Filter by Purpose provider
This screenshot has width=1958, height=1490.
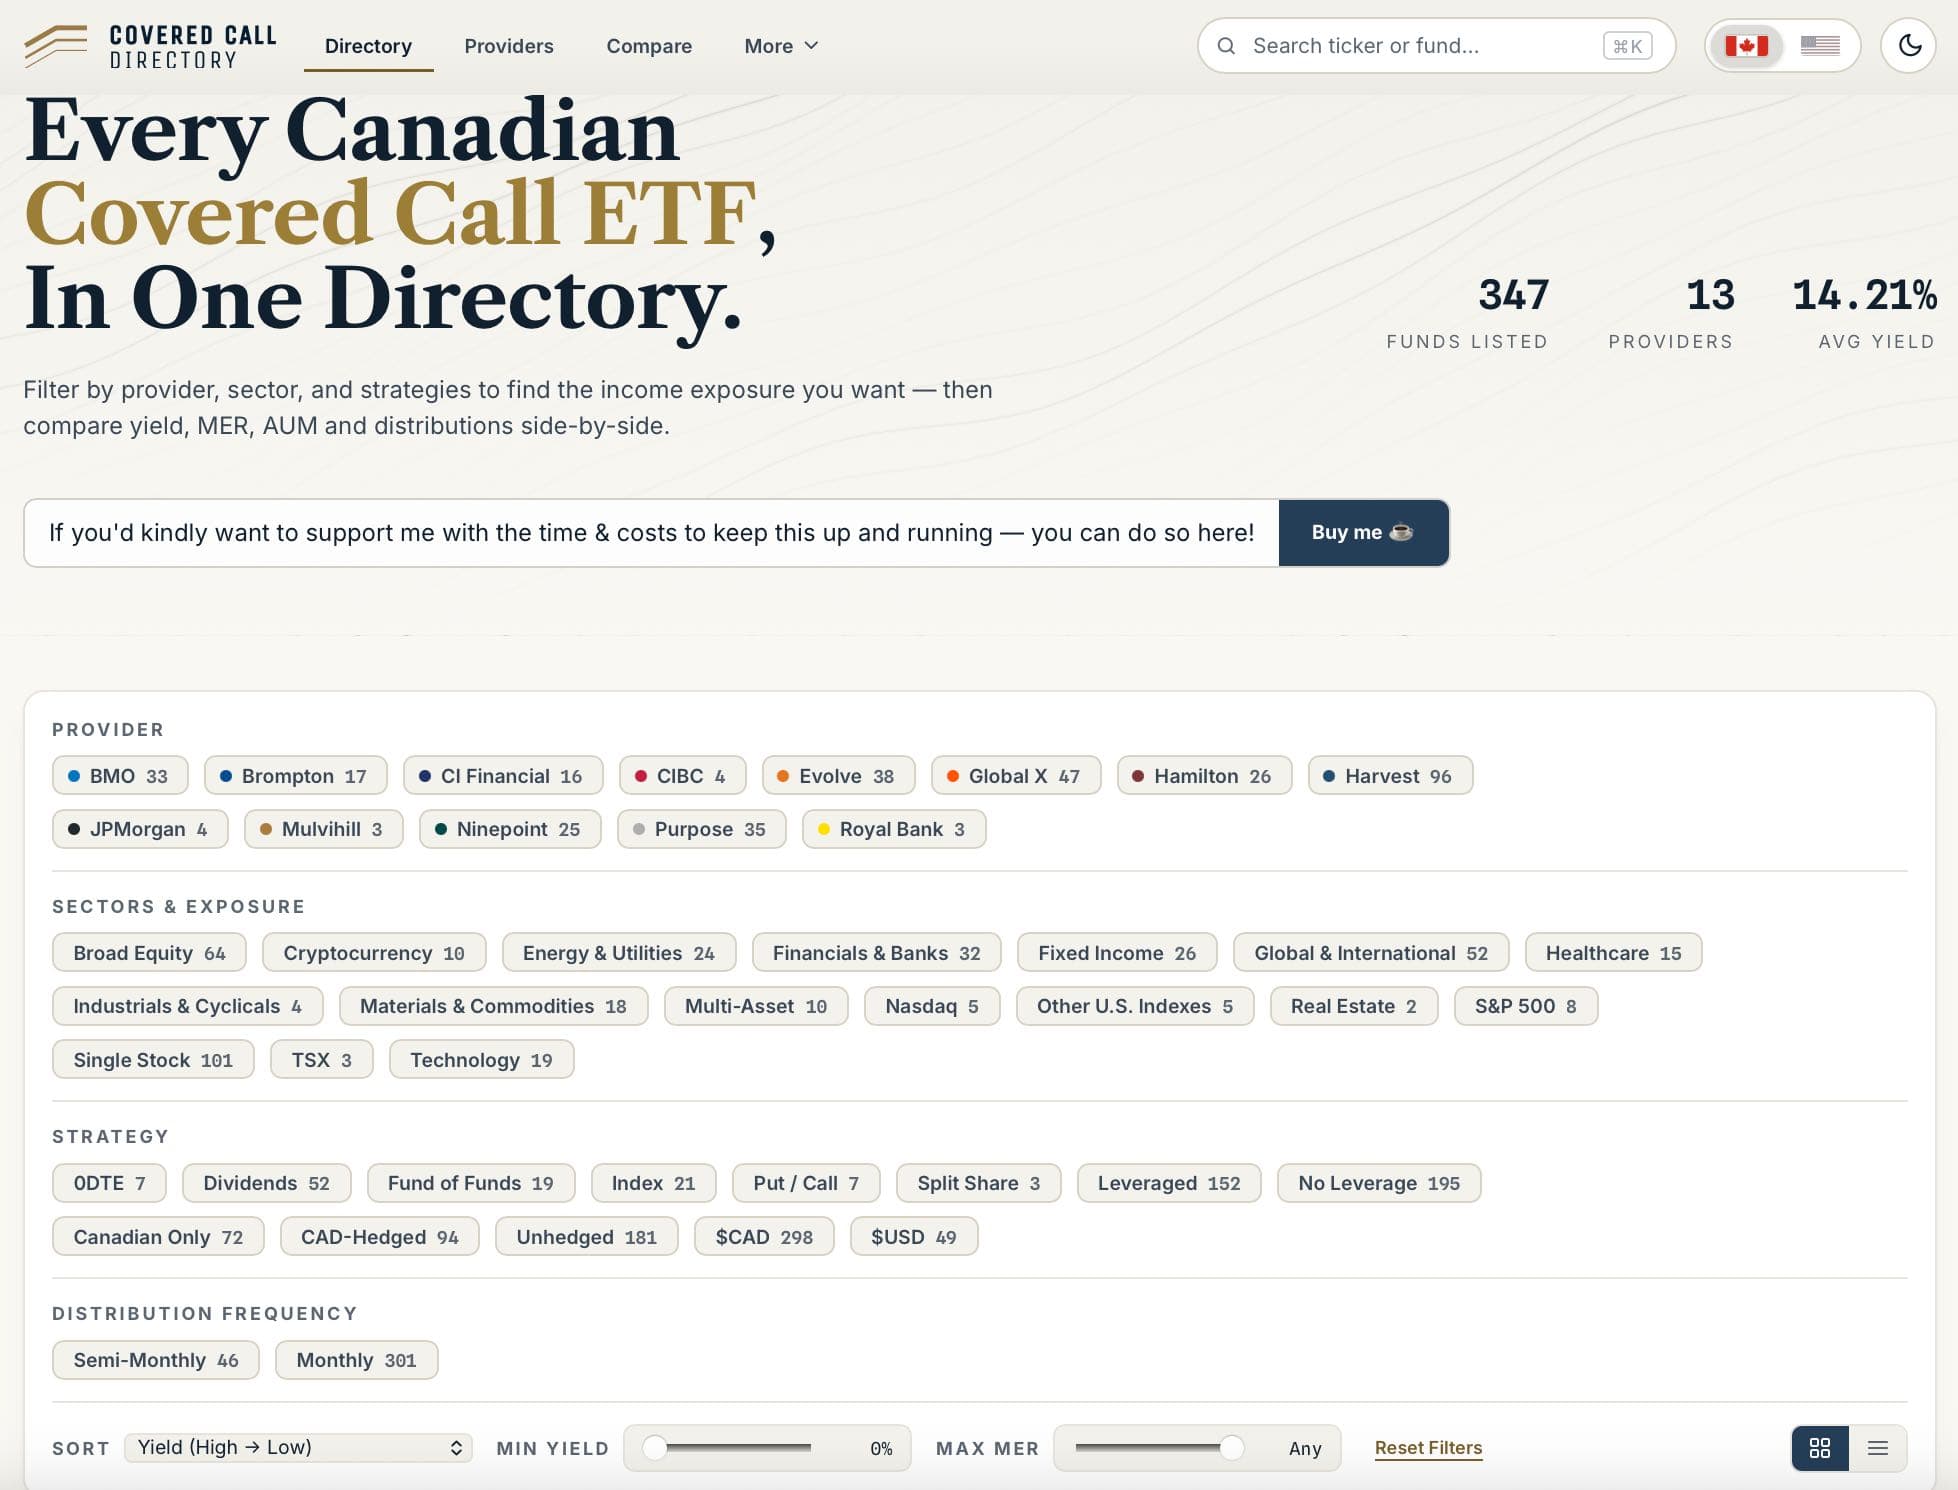tap(702, 829)
